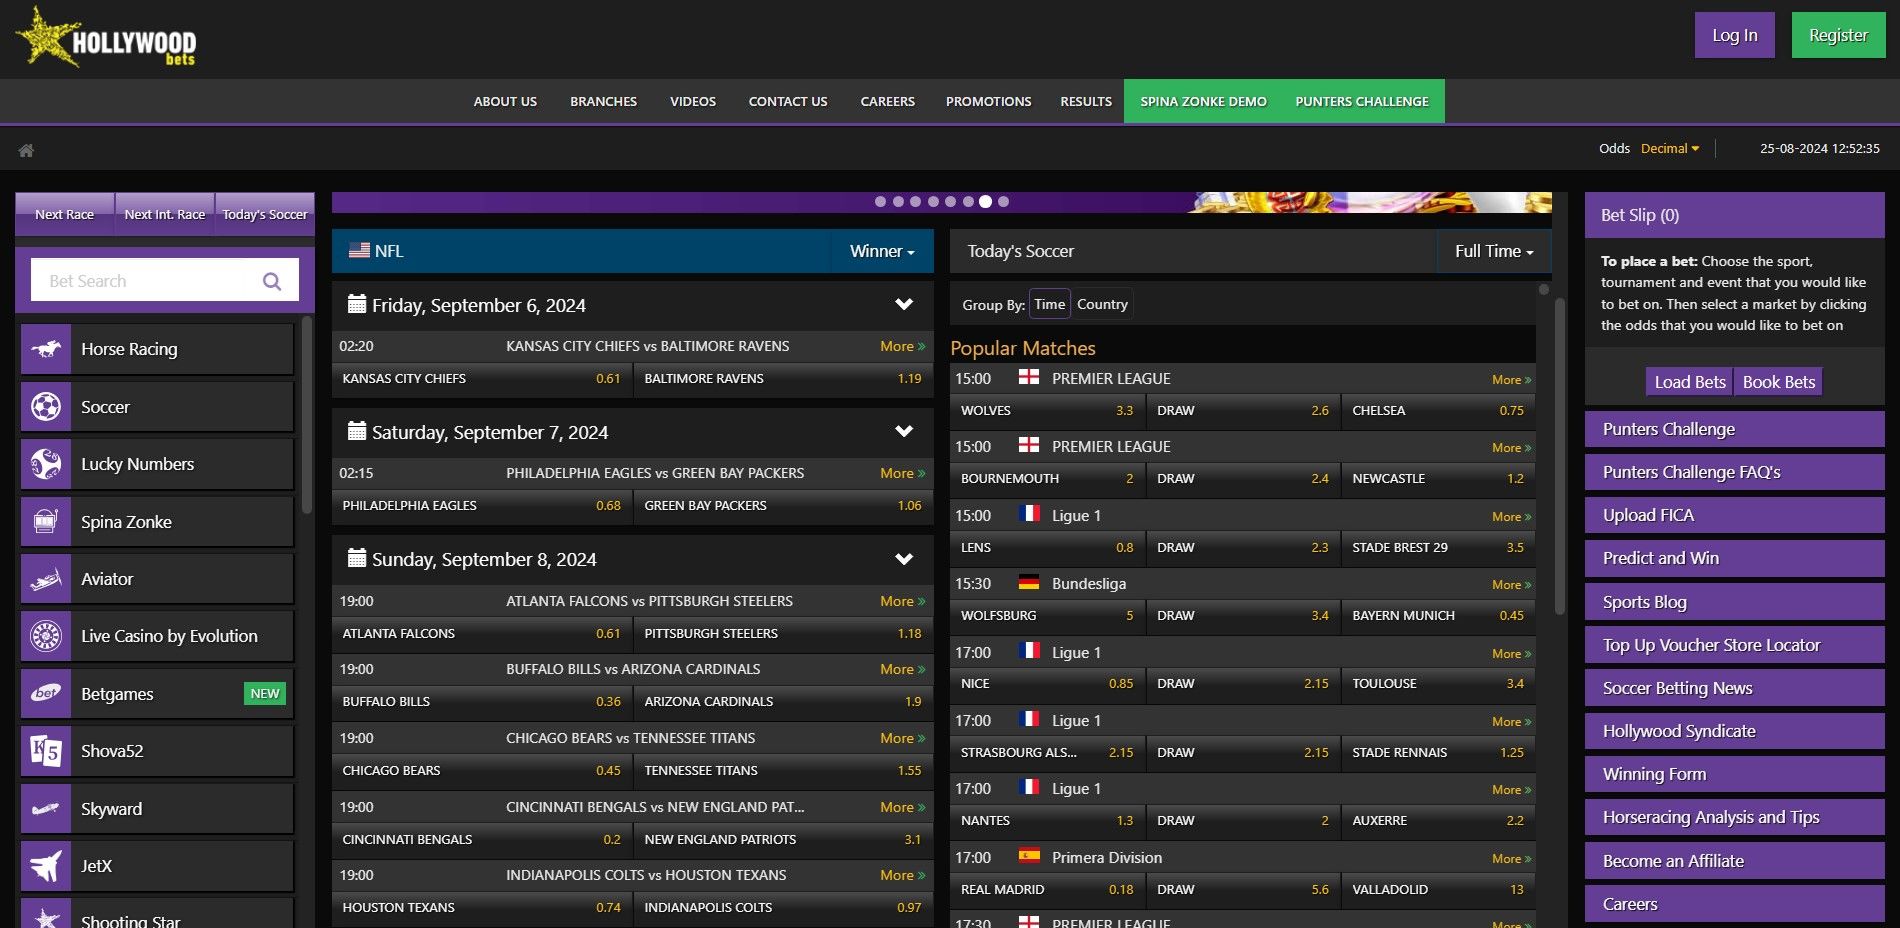
Task: Click the Bet Search magnifier icon
Action: 271,281
